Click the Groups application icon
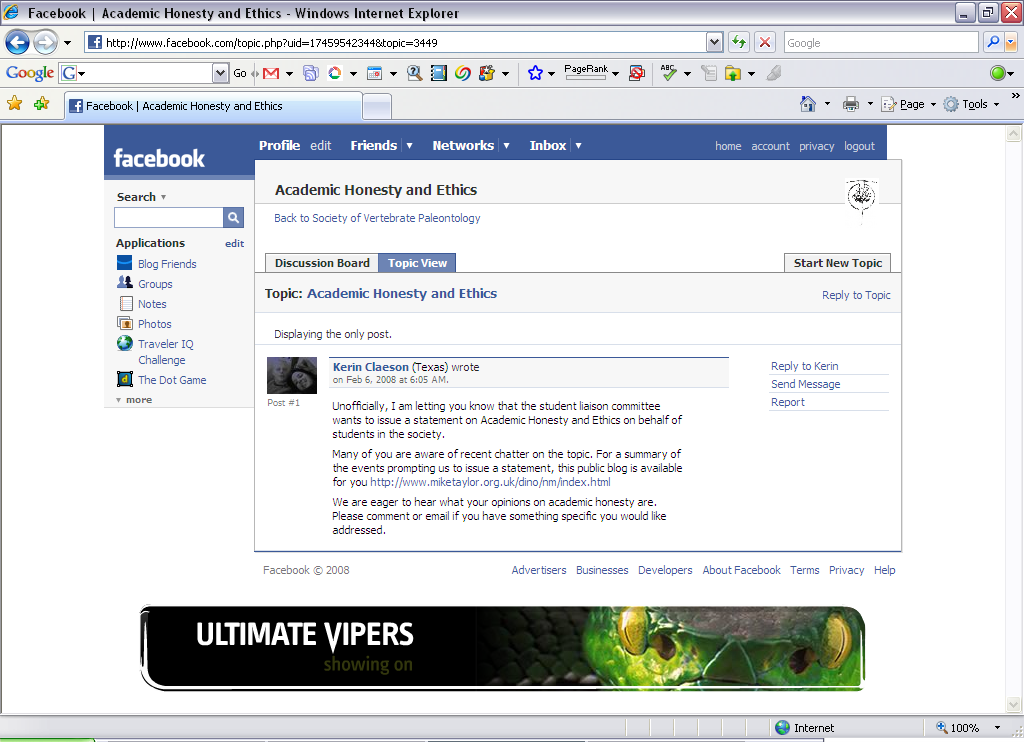 point(124,283)
